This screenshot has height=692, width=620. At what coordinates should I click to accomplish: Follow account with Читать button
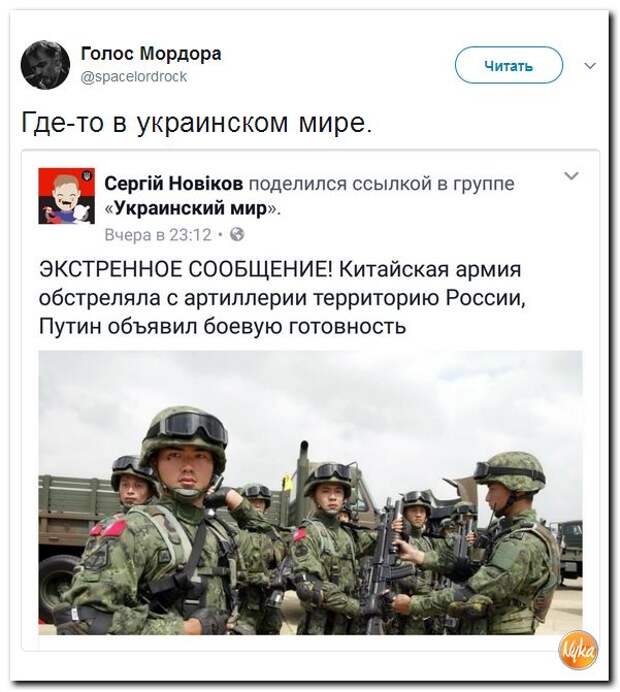pos(509,65)
